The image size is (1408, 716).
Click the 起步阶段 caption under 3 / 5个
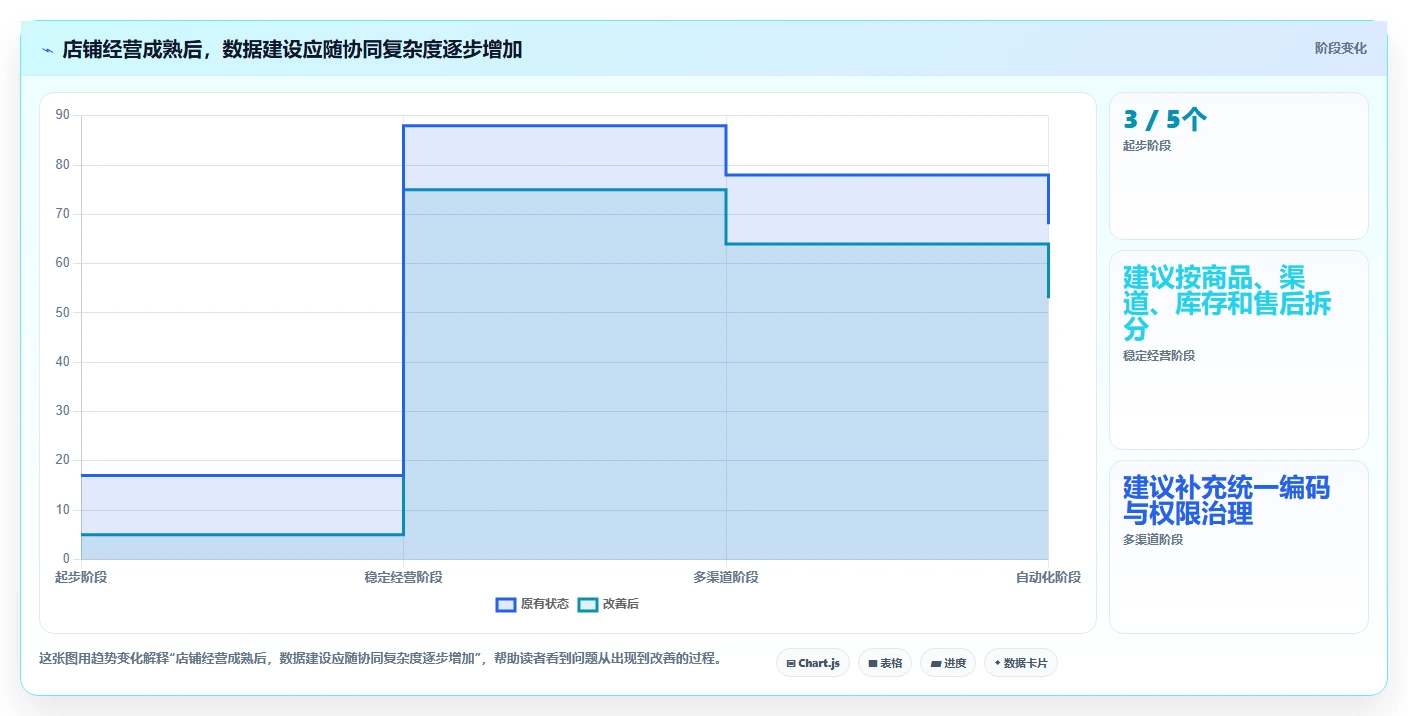[1147, 146]
